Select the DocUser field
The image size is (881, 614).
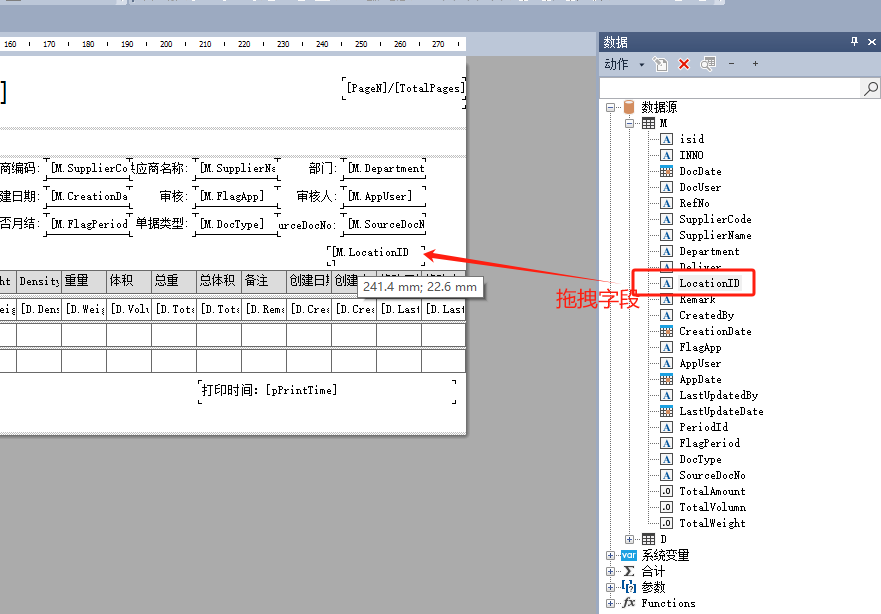(x=700, y=187)
